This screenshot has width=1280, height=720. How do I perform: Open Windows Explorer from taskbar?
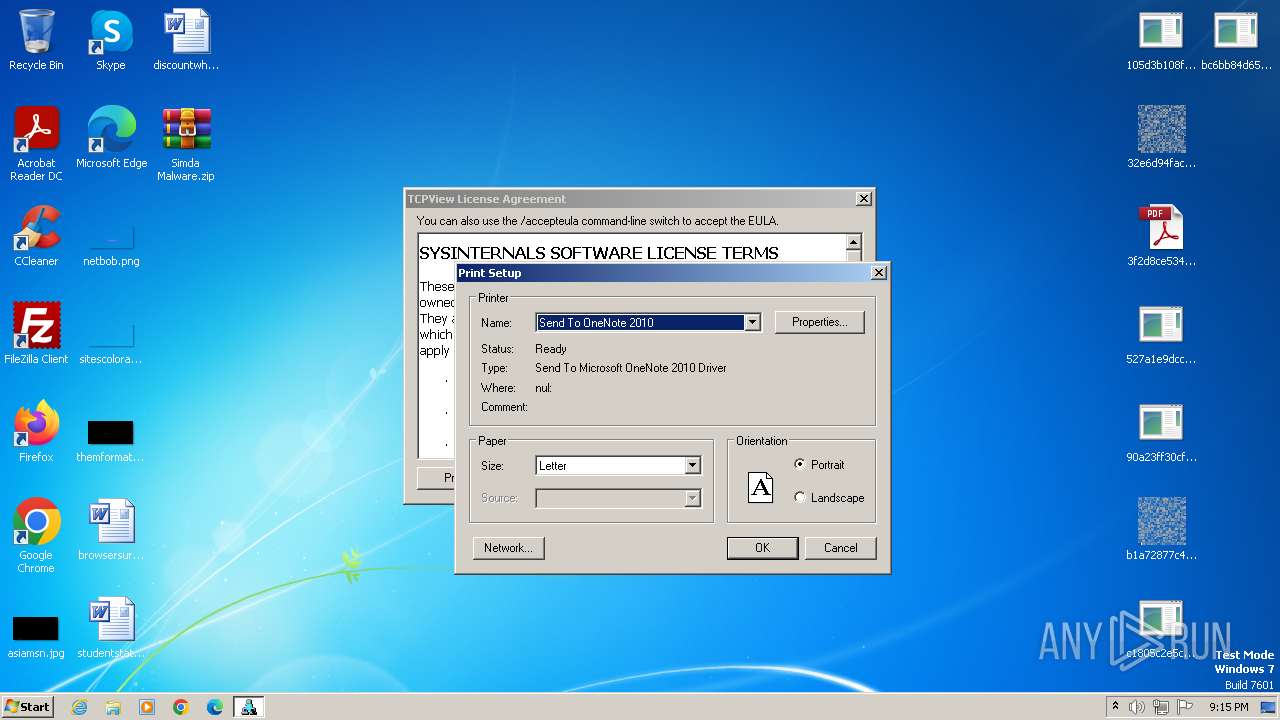113,707
